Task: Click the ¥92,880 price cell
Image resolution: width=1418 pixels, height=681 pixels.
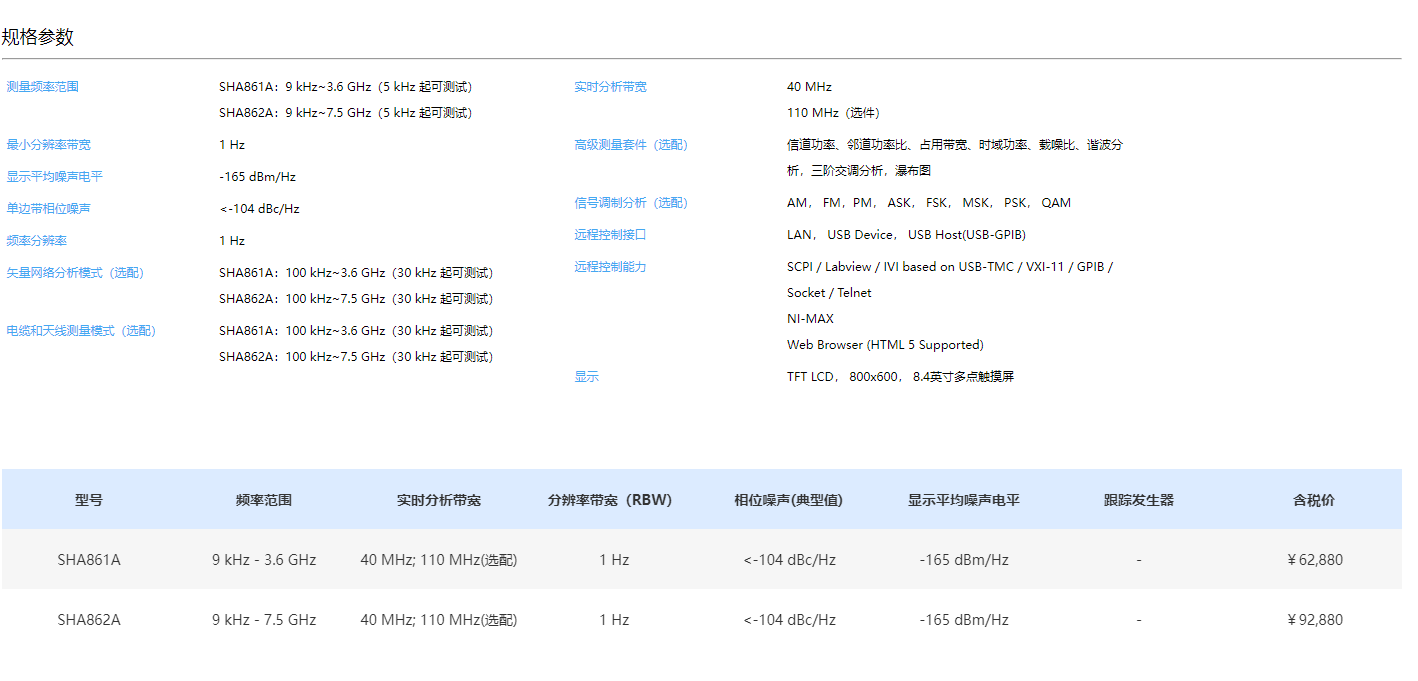Action: [x=1315, y=620]
